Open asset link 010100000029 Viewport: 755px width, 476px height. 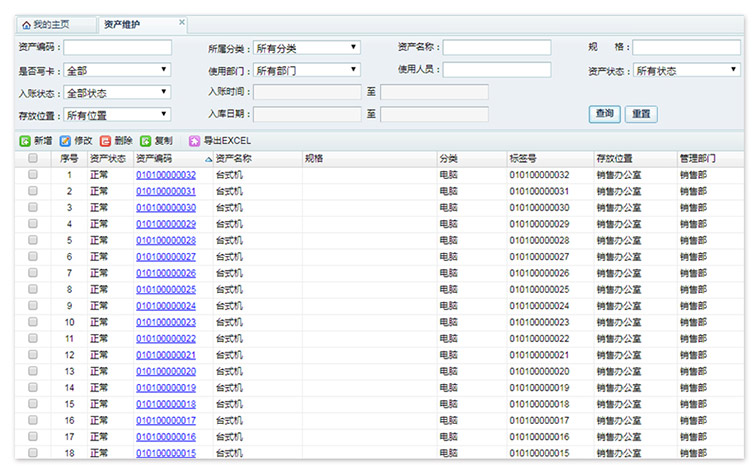[x=166, y=224]
